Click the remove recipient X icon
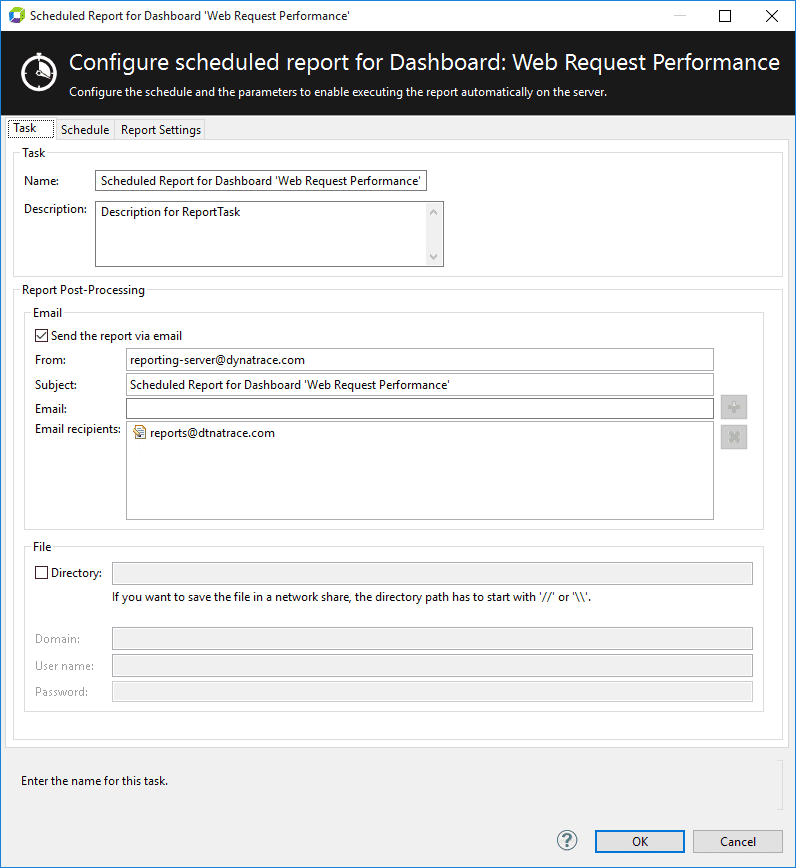The height and width of the screenshot is (868, 796). pyautogui.click(x=734, y=437)
